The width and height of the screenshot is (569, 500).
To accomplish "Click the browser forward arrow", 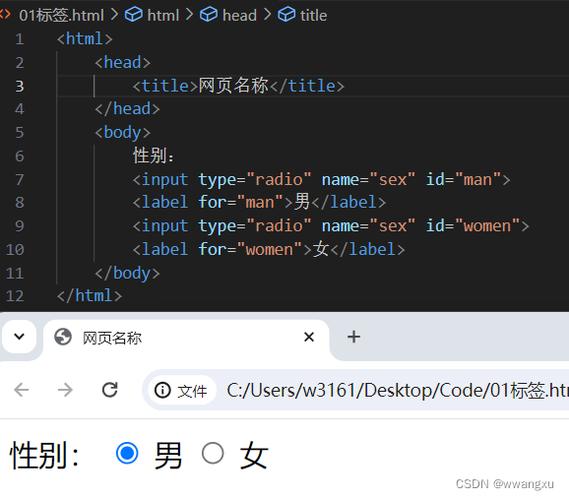I will point(65,390).
